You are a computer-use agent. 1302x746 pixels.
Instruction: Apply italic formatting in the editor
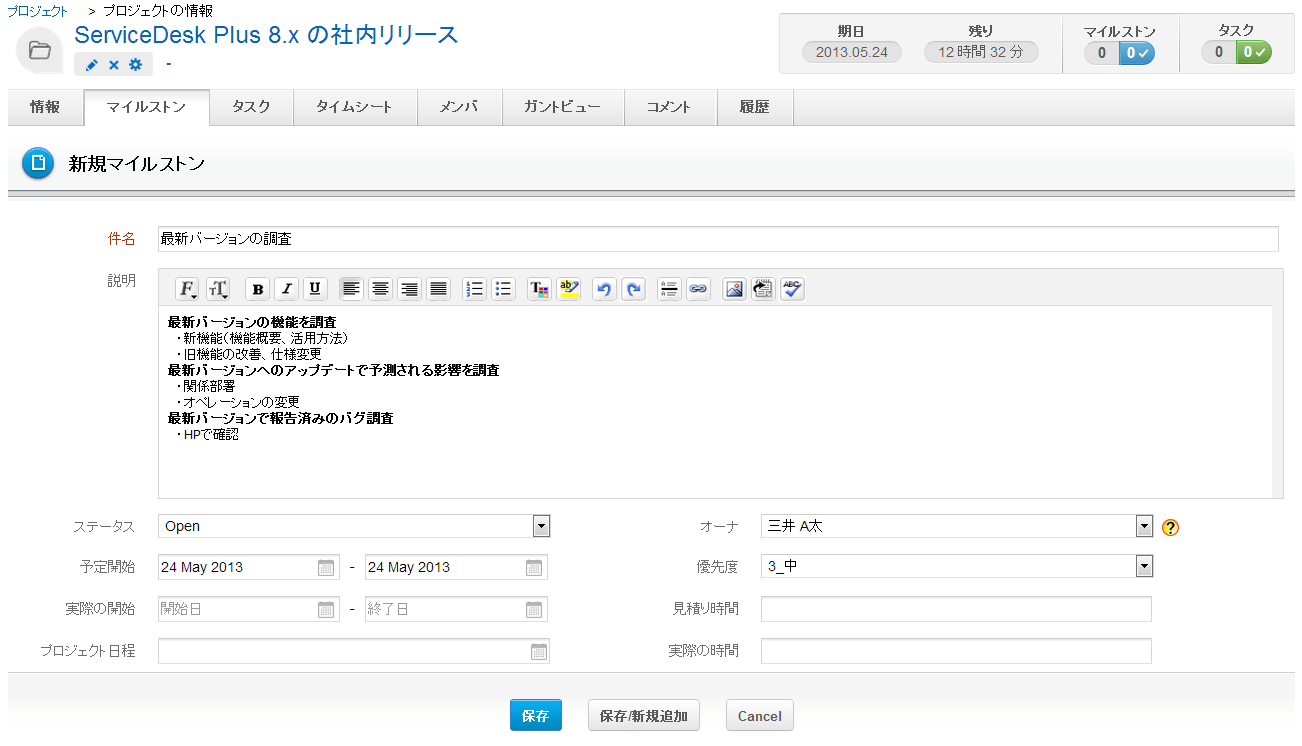[287, 289]
